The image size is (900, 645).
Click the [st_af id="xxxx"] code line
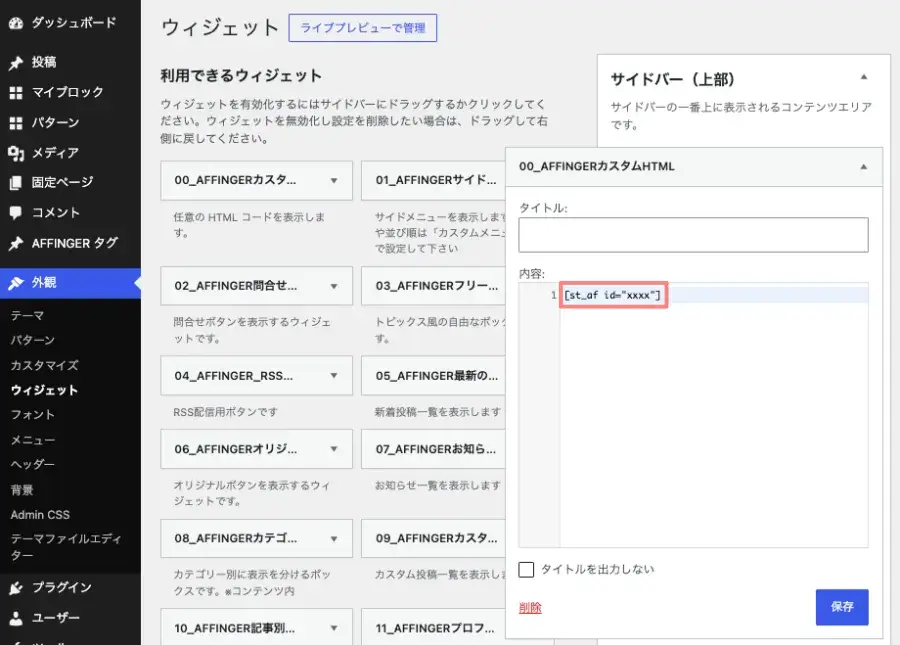coord(612,295)
